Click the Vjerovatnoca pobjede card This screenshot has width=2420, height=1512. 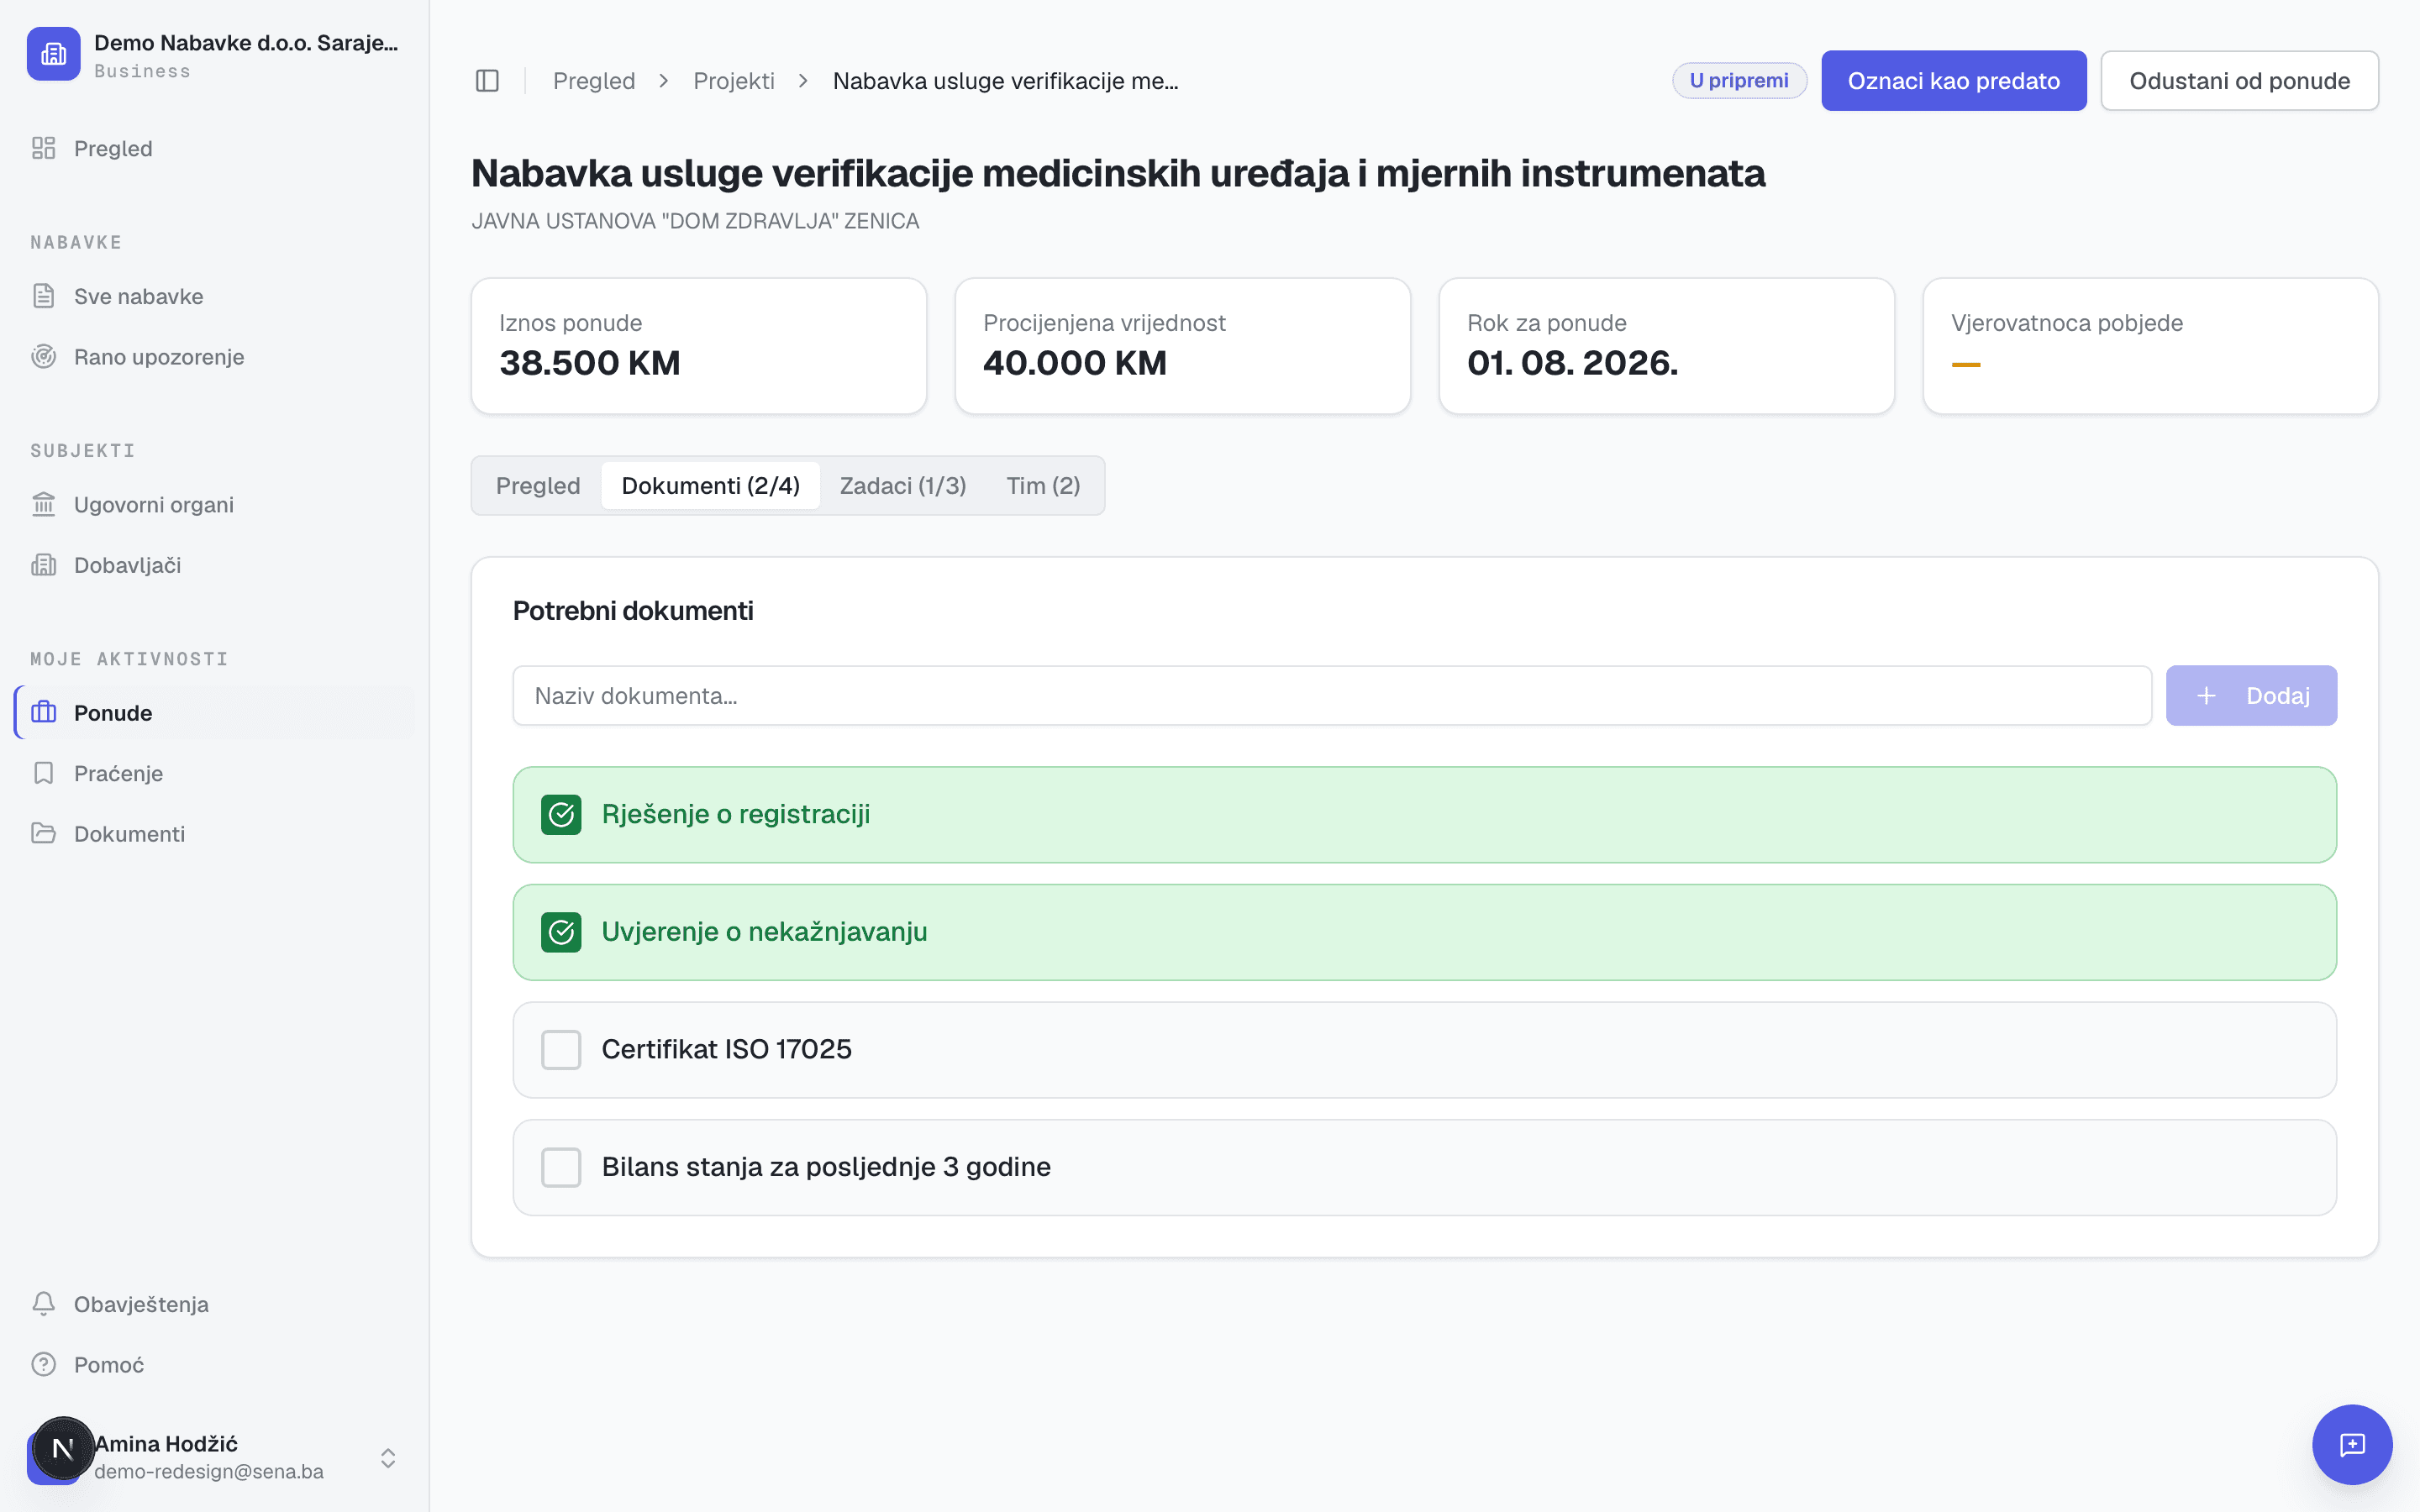pyautogui.click(x=2151, y=346)
